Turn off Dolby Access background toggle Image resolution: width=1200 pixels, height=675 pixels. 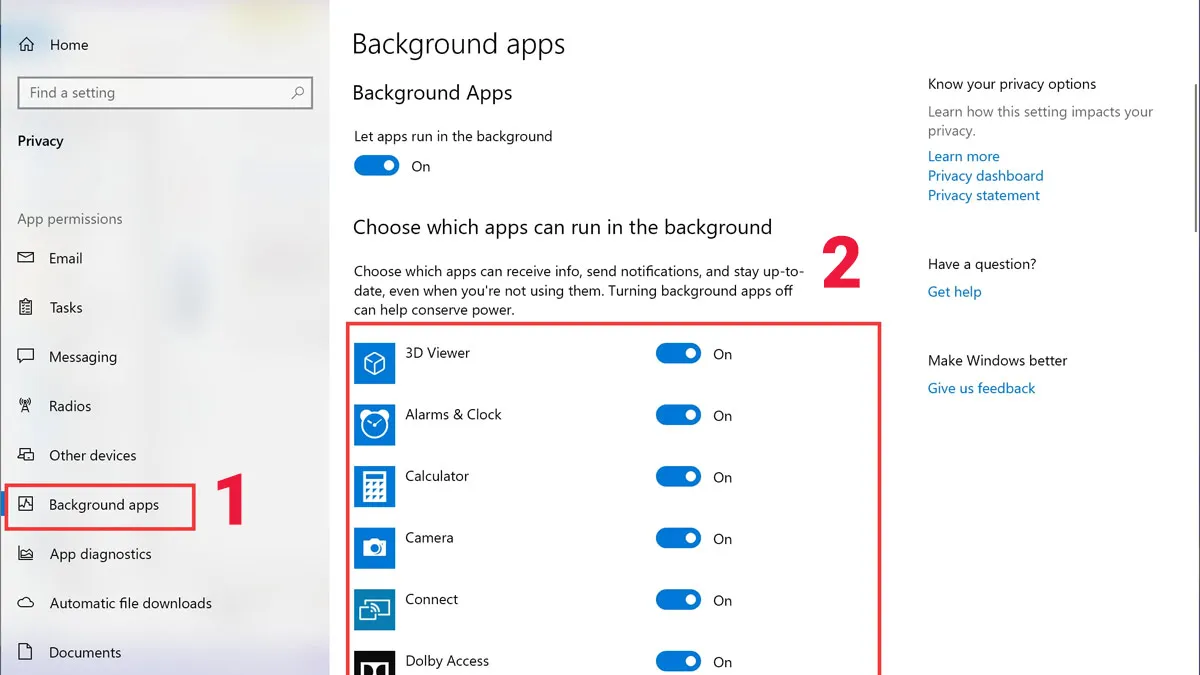click(x=678, y=661)
